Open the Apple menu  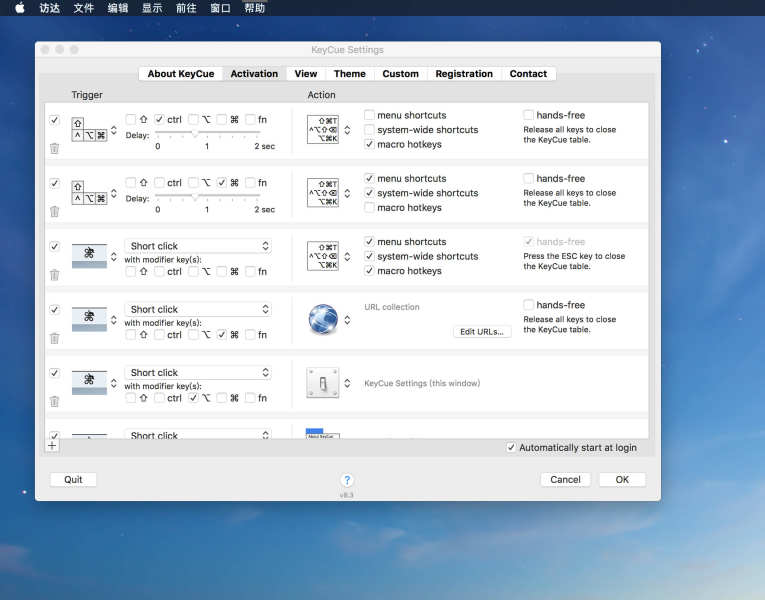pos(19,8)
